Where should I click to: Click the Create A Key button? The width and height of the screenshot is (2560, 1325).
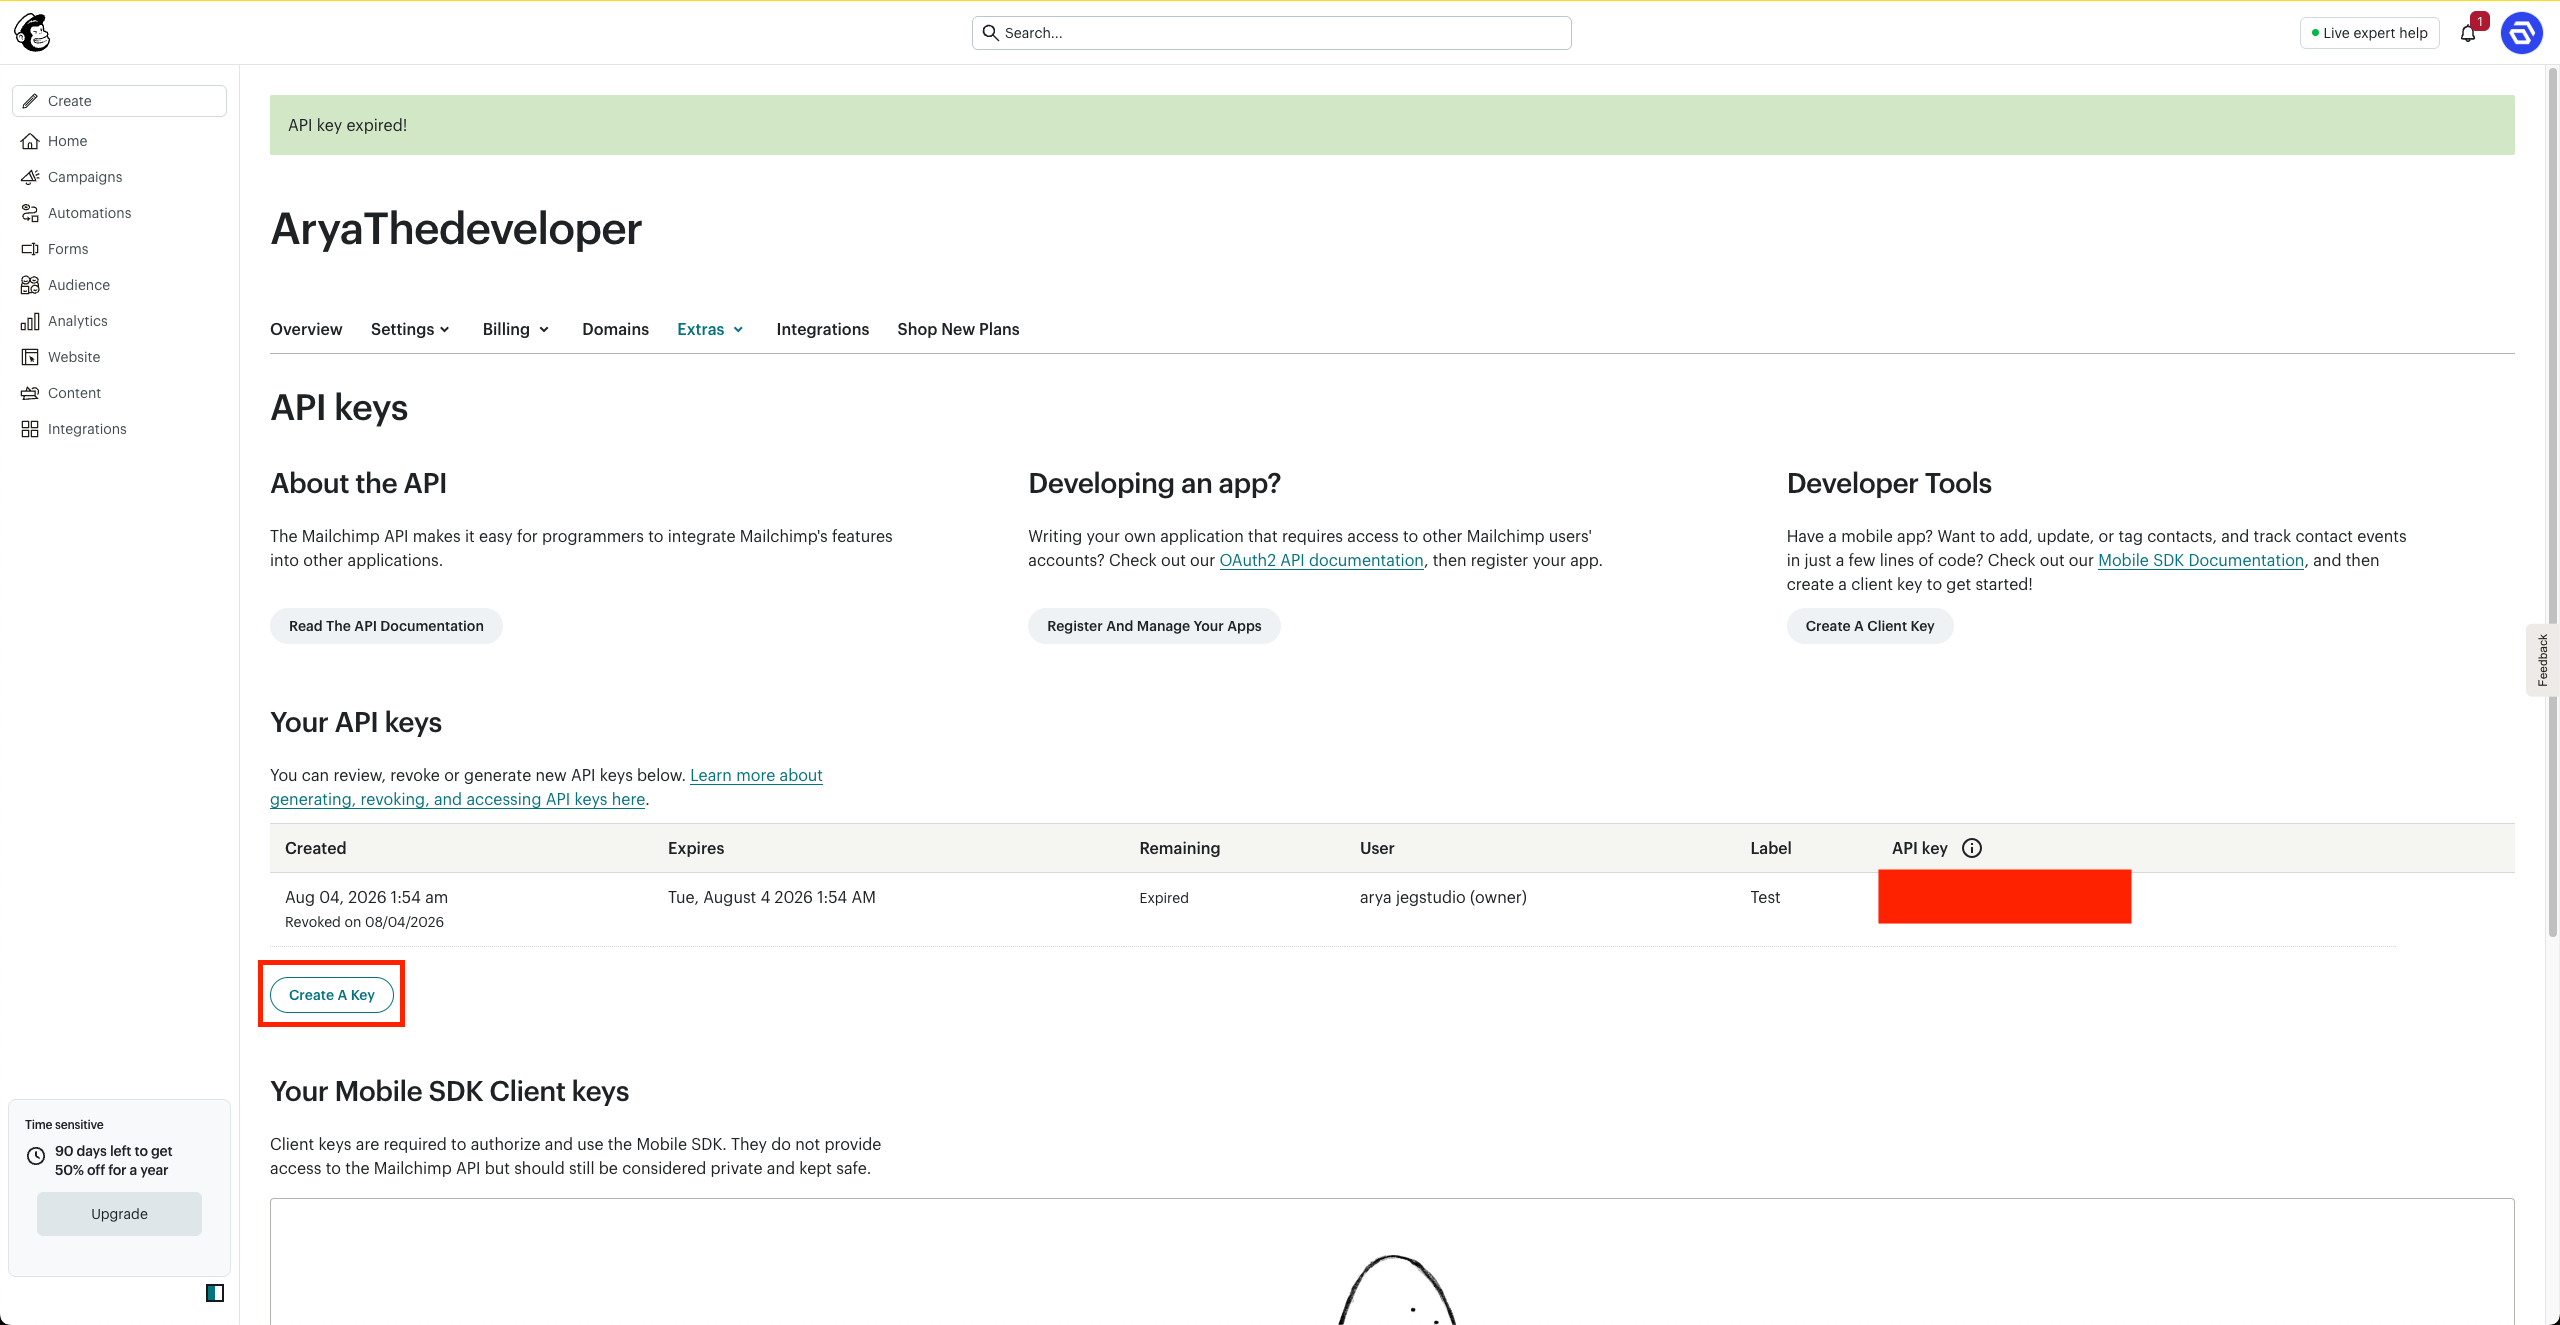click(332, 995)
